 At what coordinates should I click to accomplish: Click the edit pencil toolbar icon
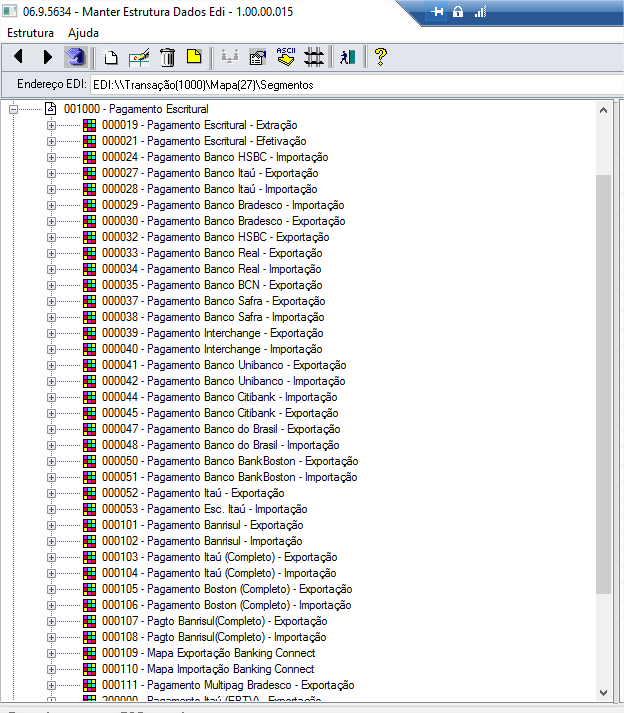[139, 57]
